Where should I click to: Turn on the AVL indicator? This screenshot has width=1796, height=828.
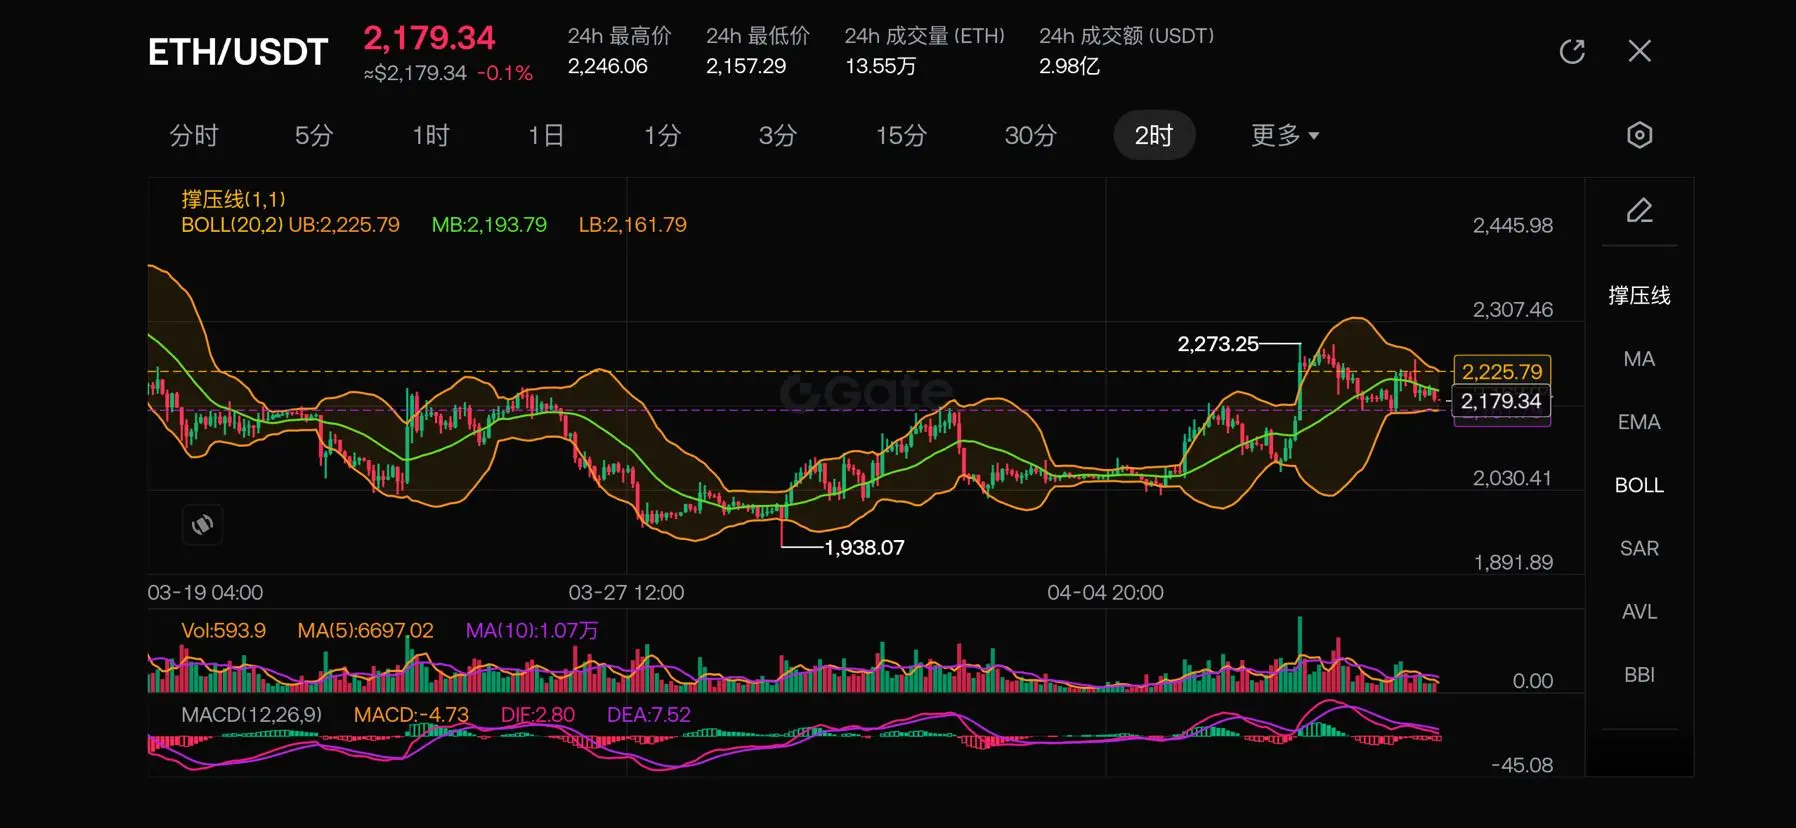tap(1639, 611)
